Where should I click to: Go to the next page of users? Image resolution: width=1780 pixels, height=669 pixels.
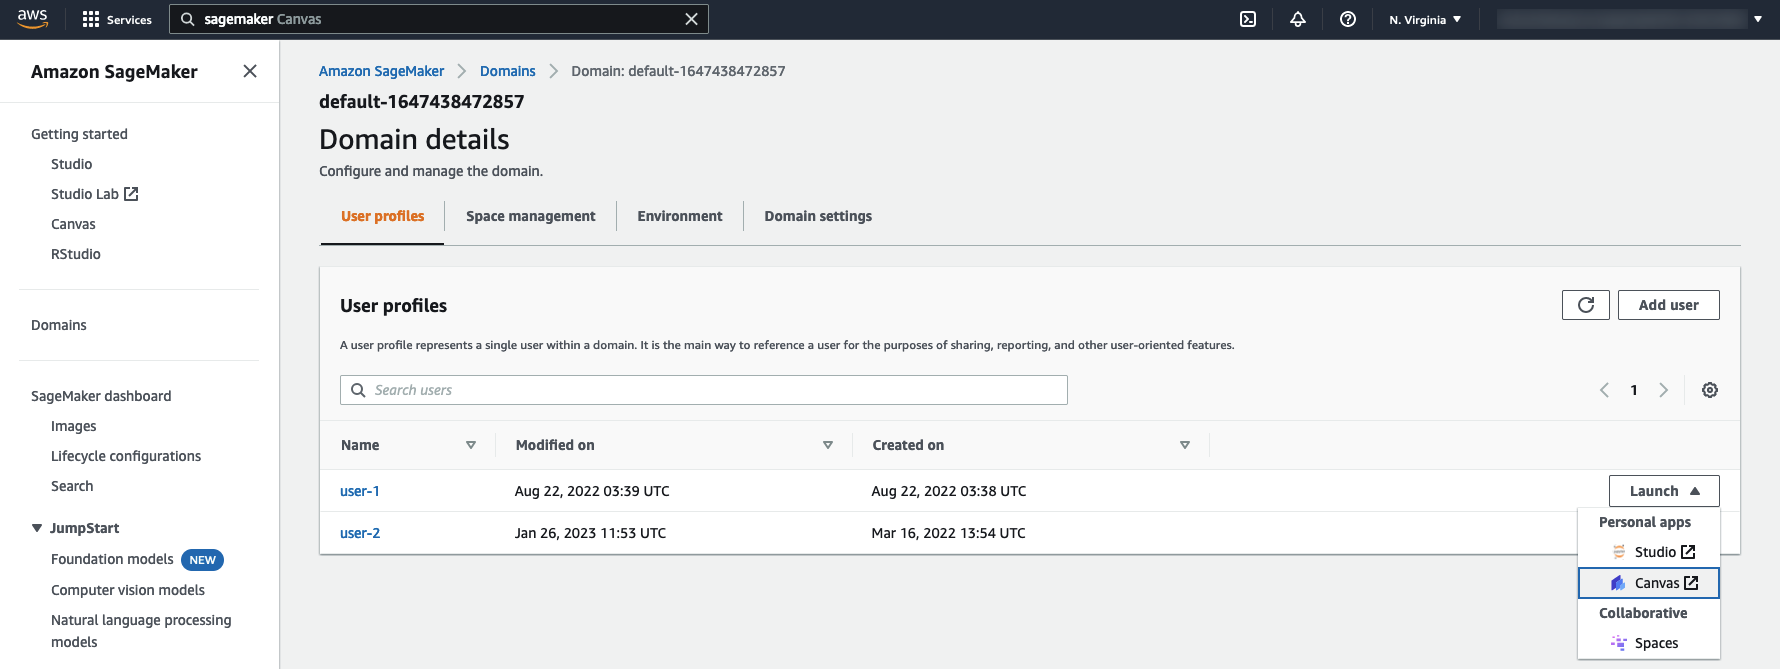1664,390
